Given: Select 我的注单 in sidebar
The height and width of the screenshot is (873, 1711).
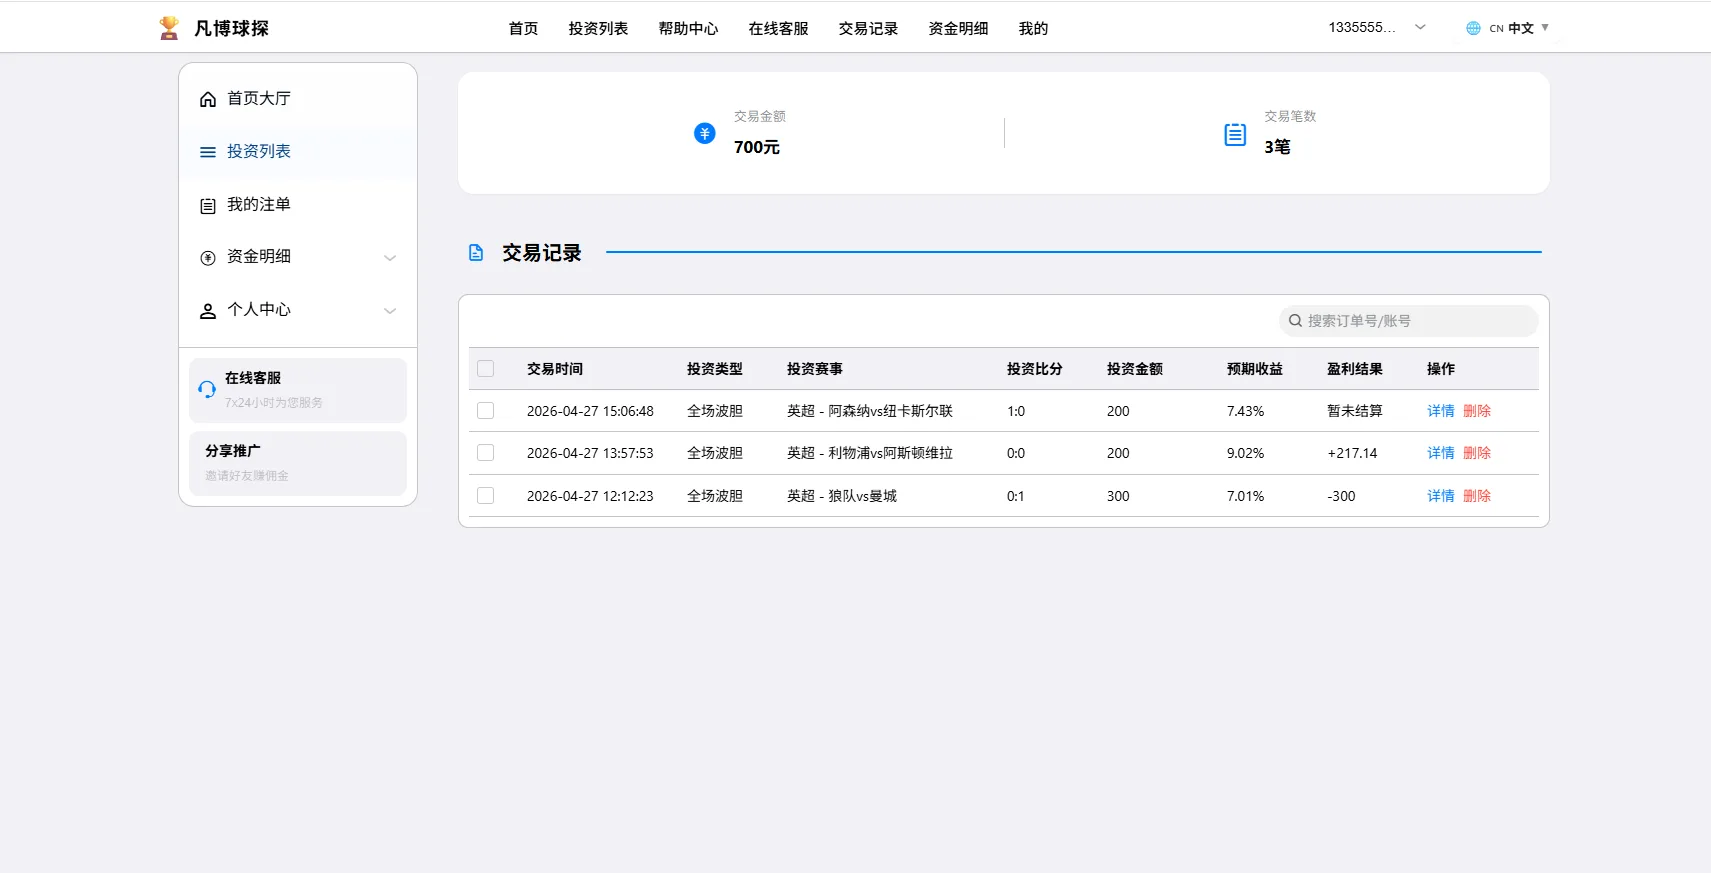Looking at the screenshot, I should click(298, 205).
